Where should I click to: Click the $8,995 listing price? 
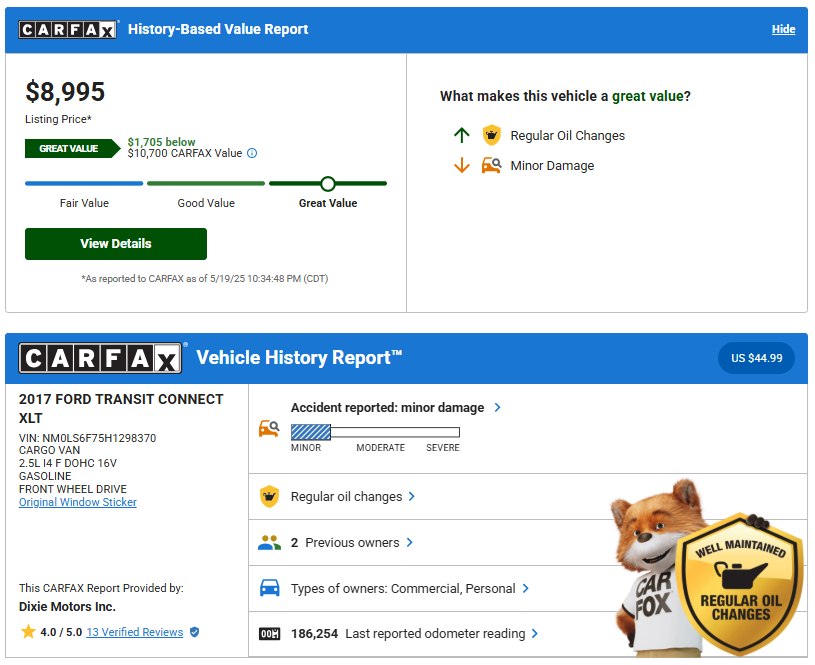[65, 92]
